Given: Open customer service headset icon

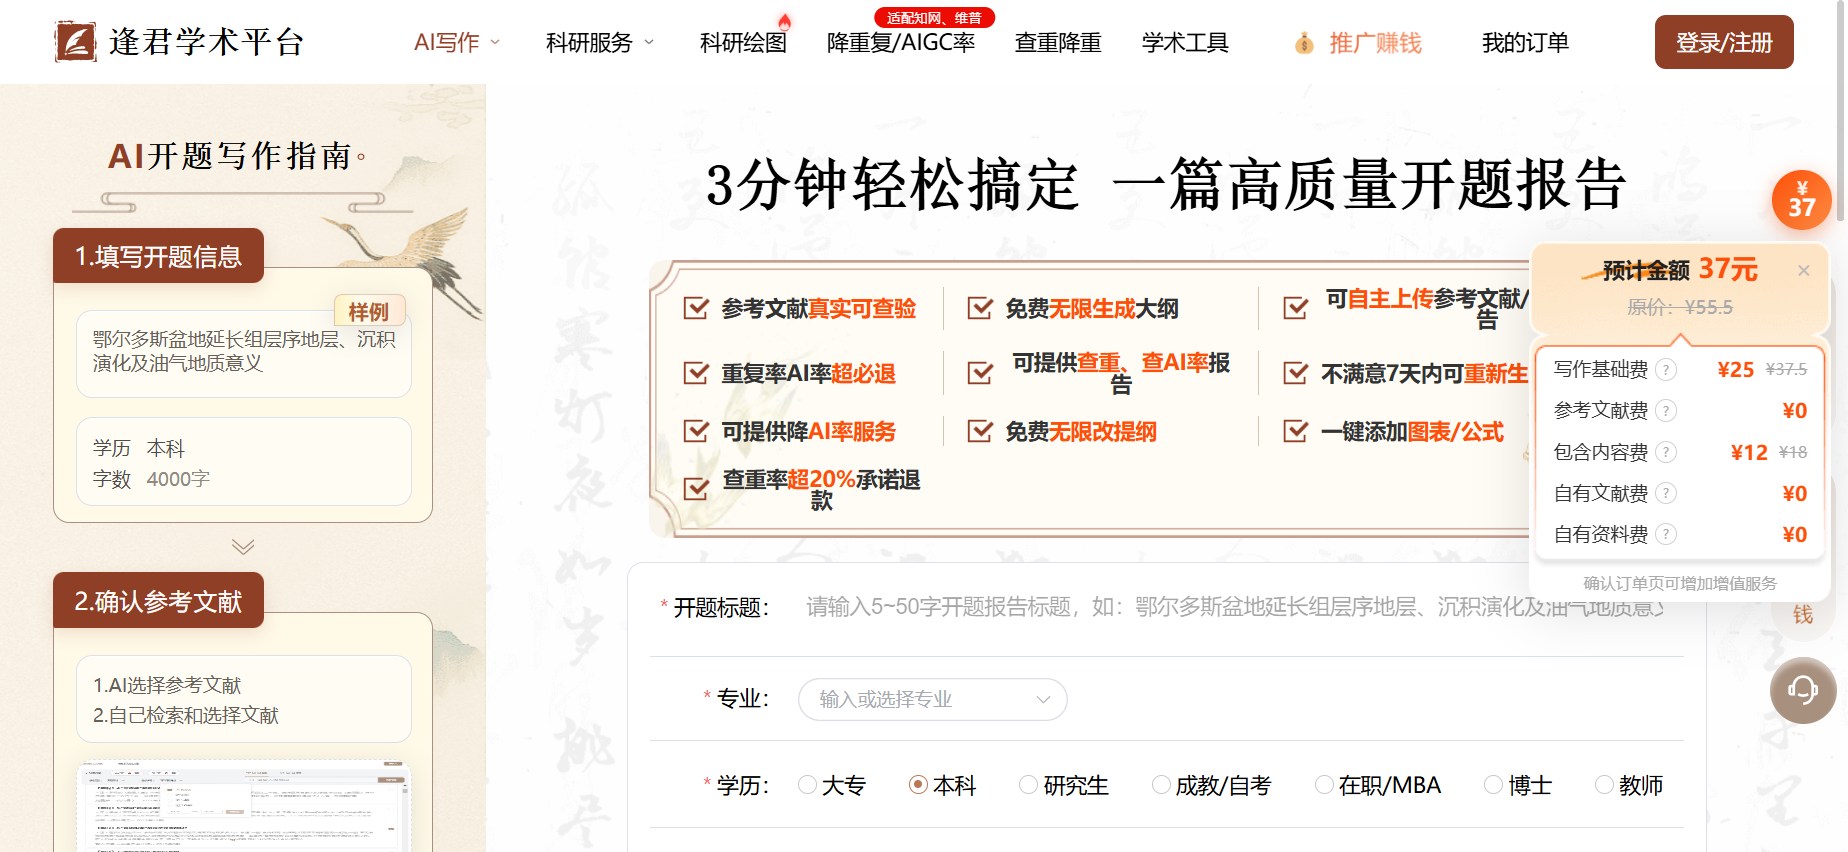Looking at the screenshot, I should 1803,690.
